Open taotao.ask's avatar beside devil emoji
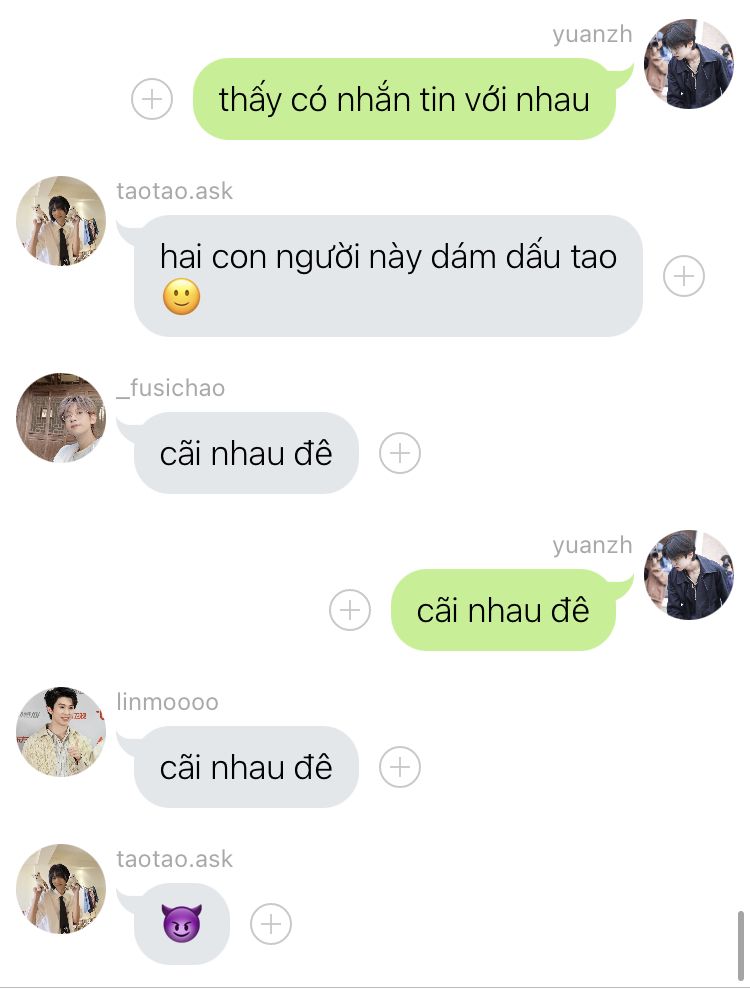This screenshot has width=750, height=990. click(61, 889)
